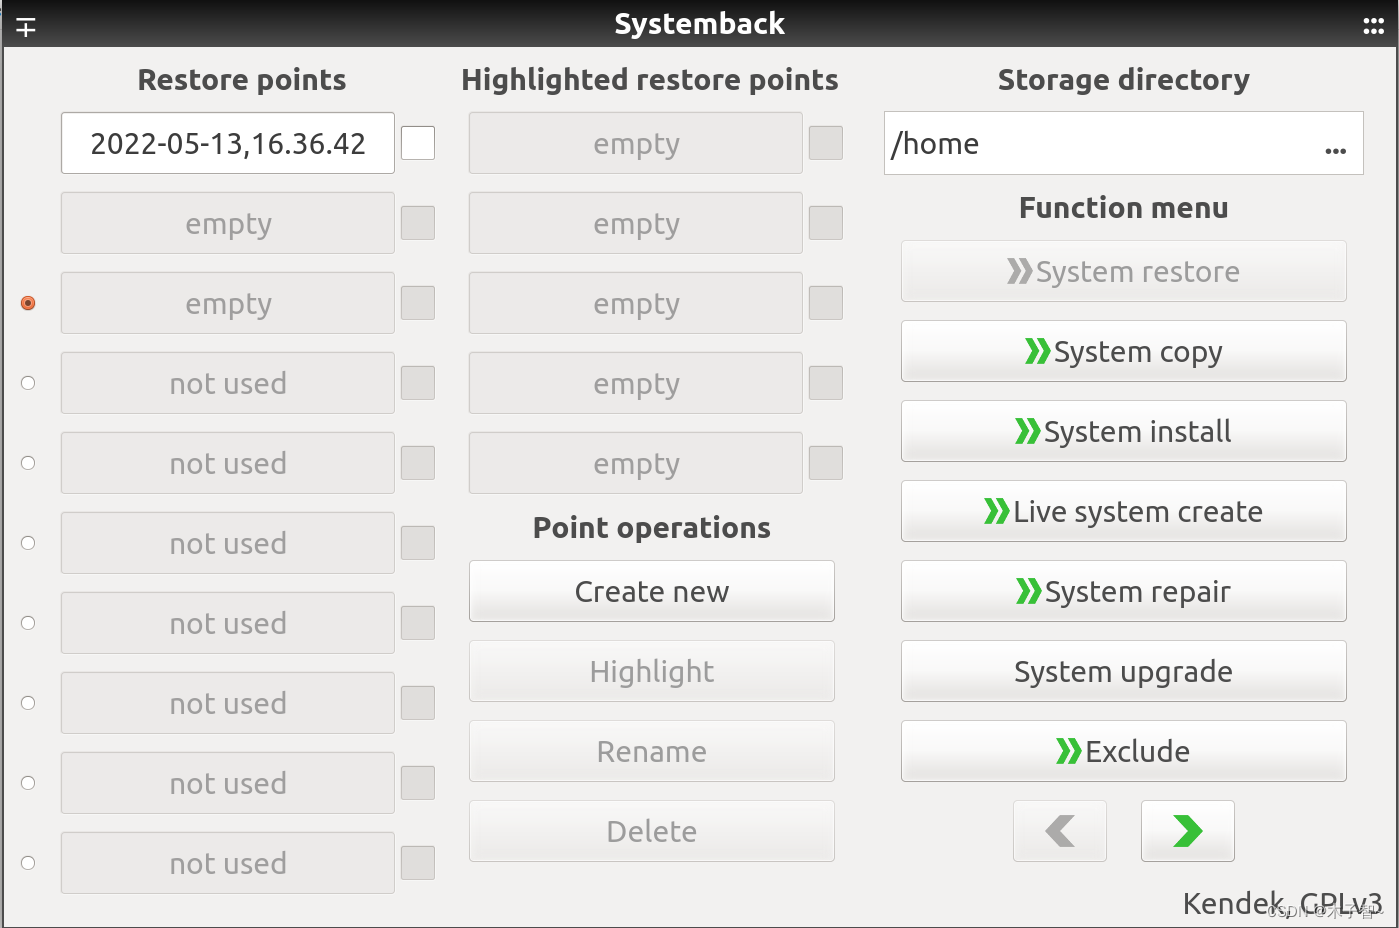
Task: Select the restore point 2022-05-13,16.36.42 field
Action: [228, 143]
